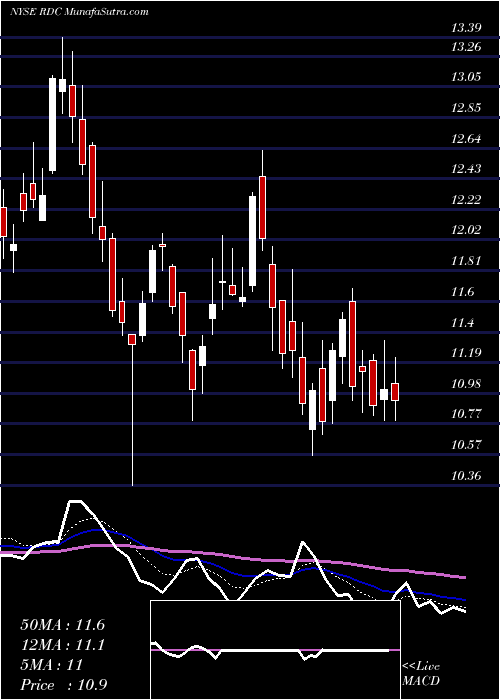Click the 11.4 price axis label

(462, 323)
